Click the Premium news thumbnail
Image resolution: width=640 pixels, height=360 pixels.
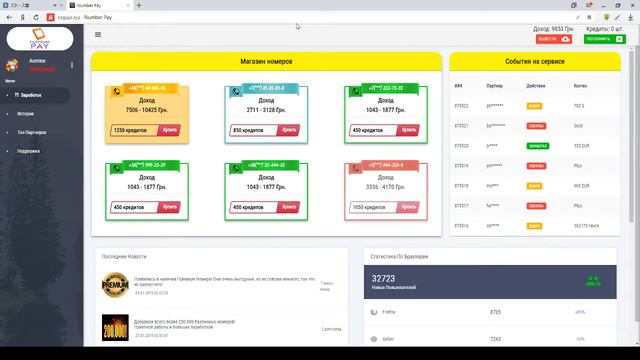point(115,285)
